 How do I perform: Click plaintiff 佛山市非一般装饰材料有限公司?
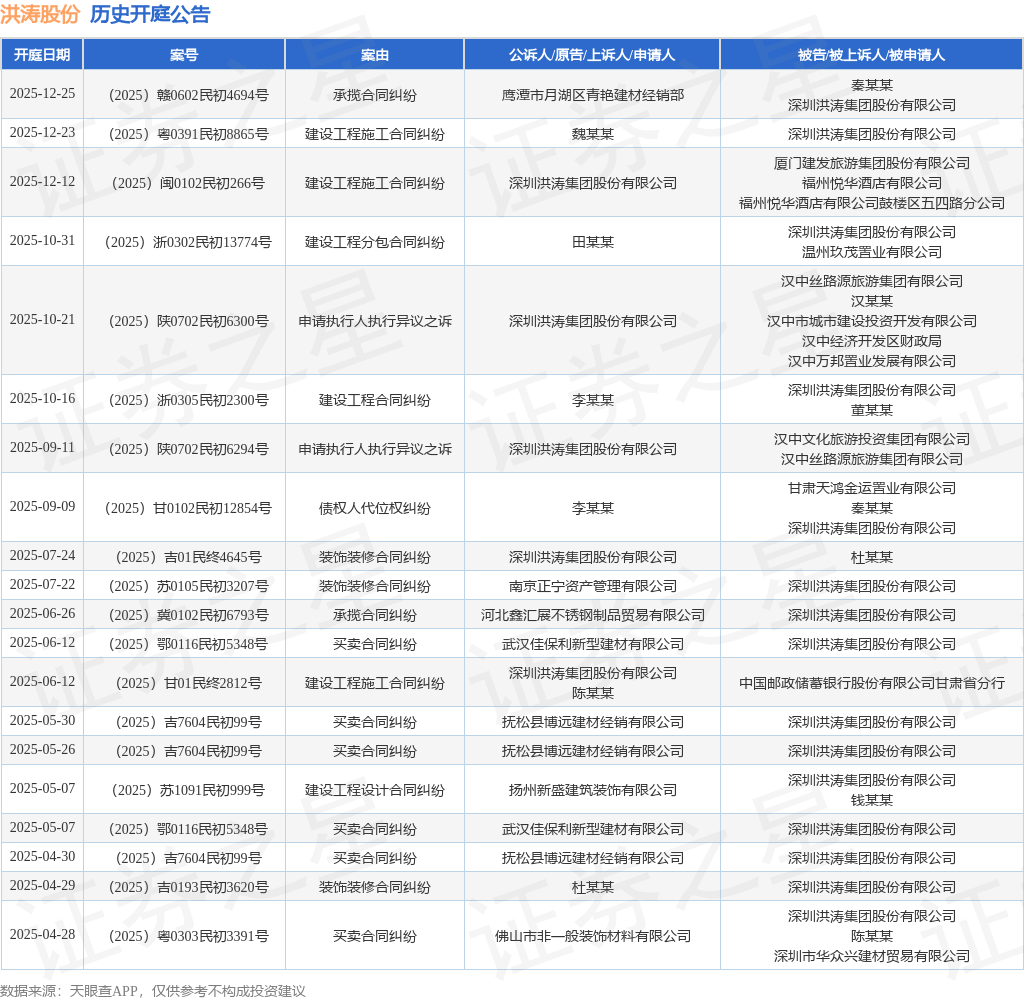(x=592, y=936)
